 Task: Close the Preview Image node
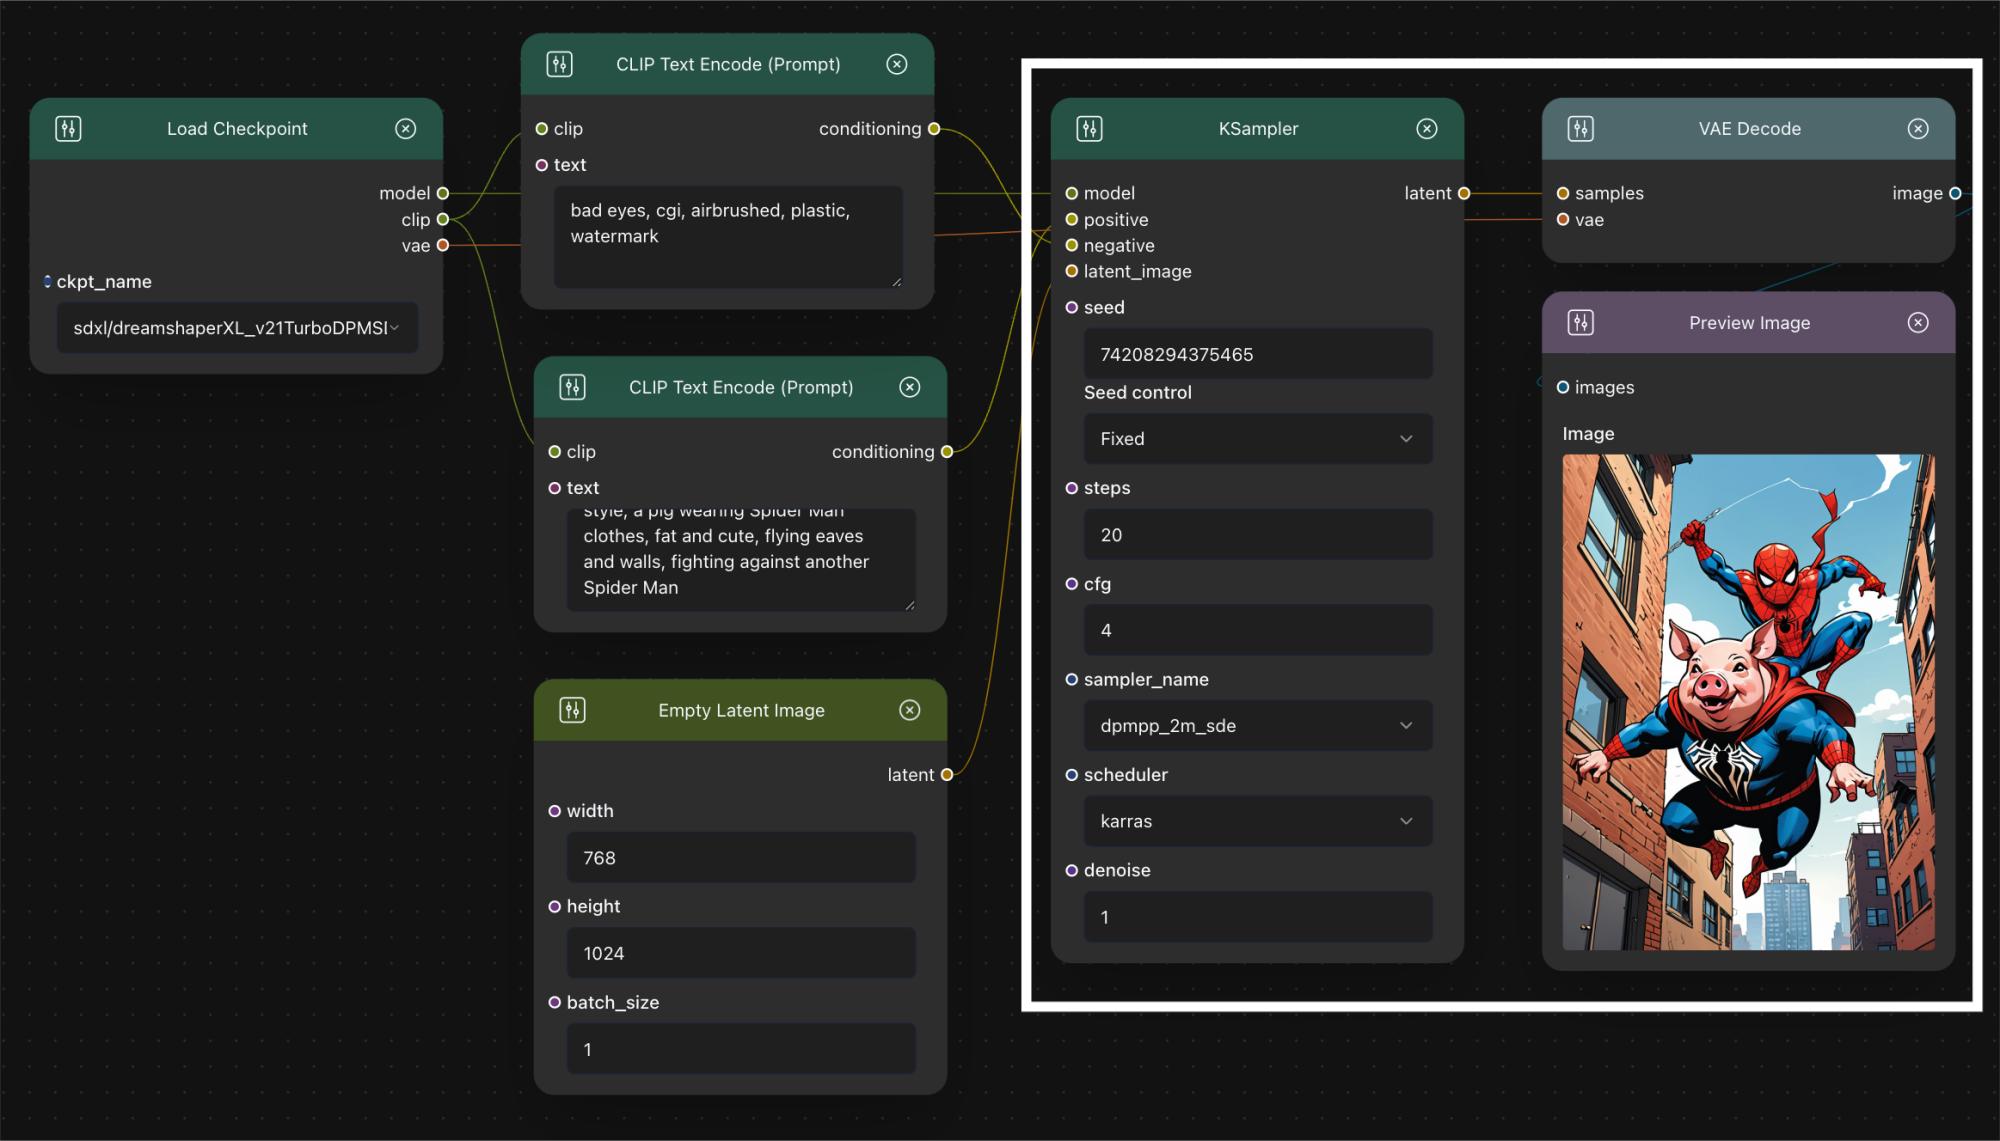[x=1918, y=323]
